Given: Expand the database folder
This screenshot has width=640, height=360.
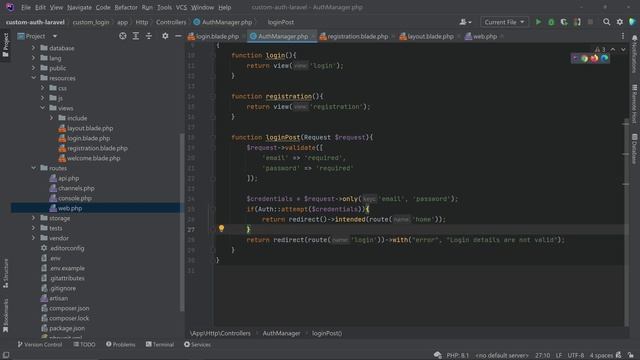Looking at the screenshot, I should point(33,48).
